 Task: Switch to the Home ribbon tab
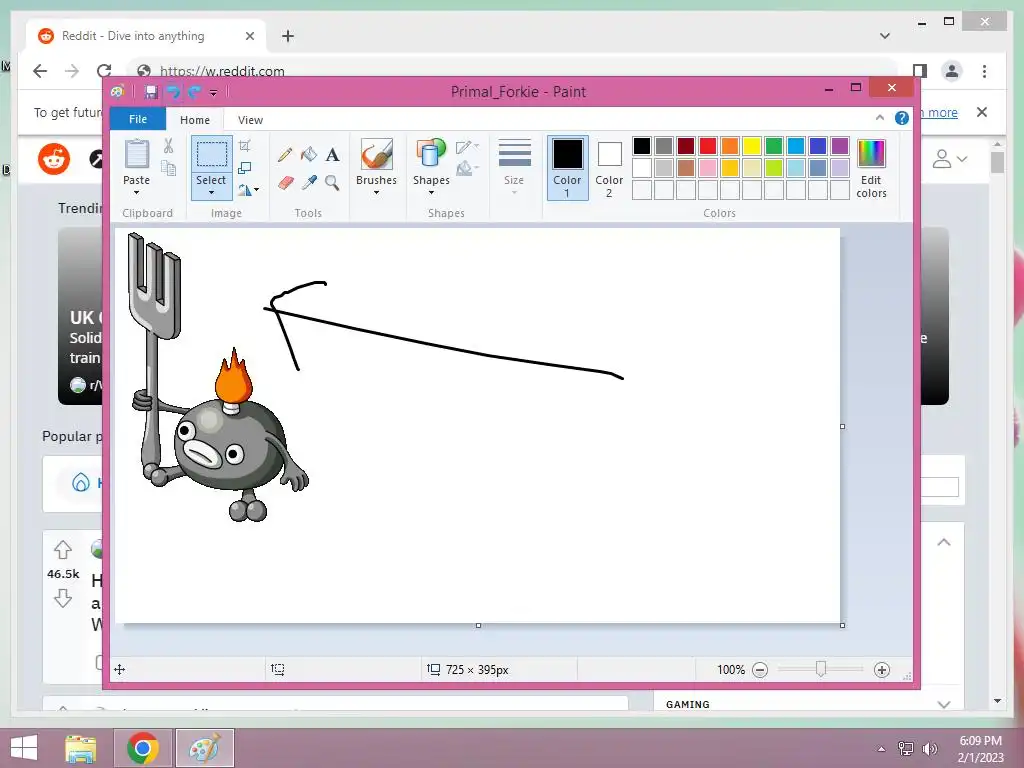coord(195,120)
